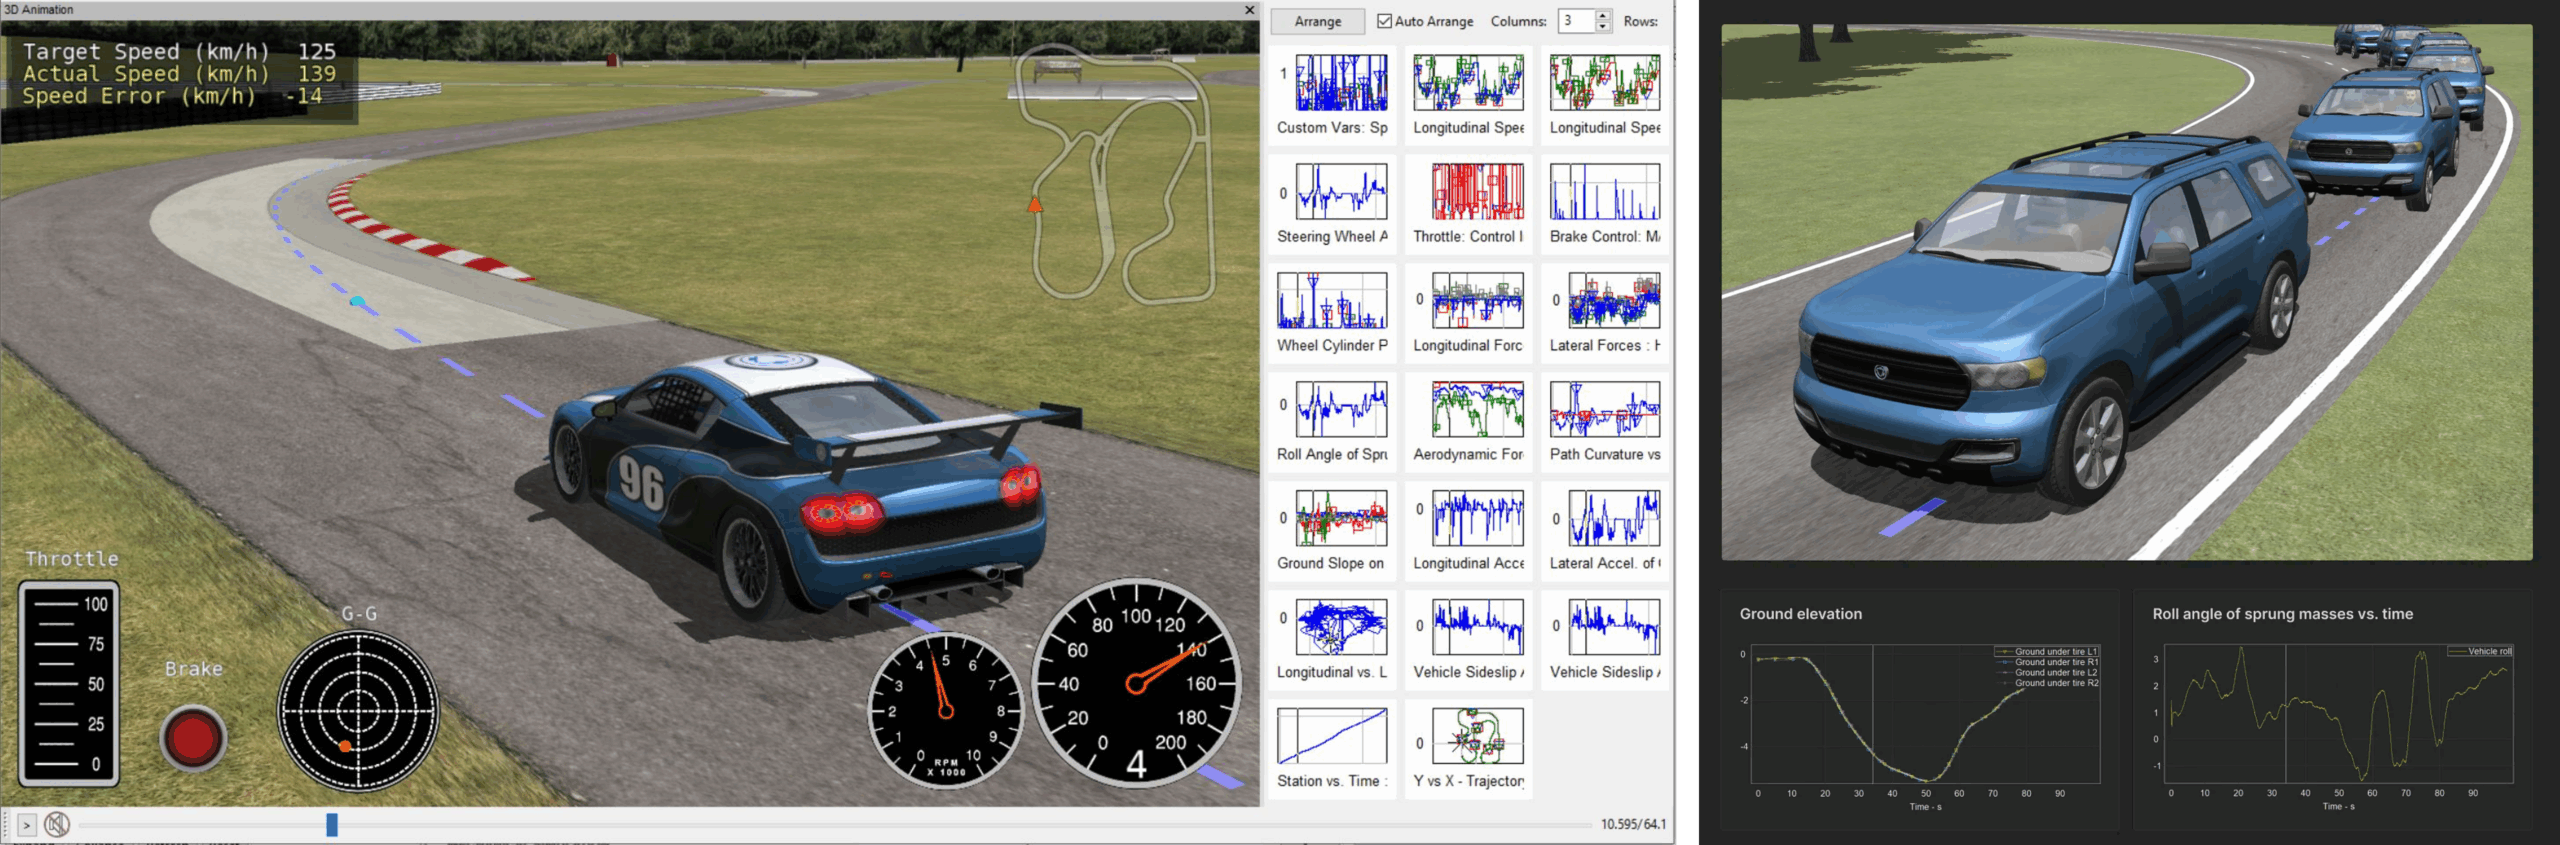Click the red Brake indicator light

193,738
